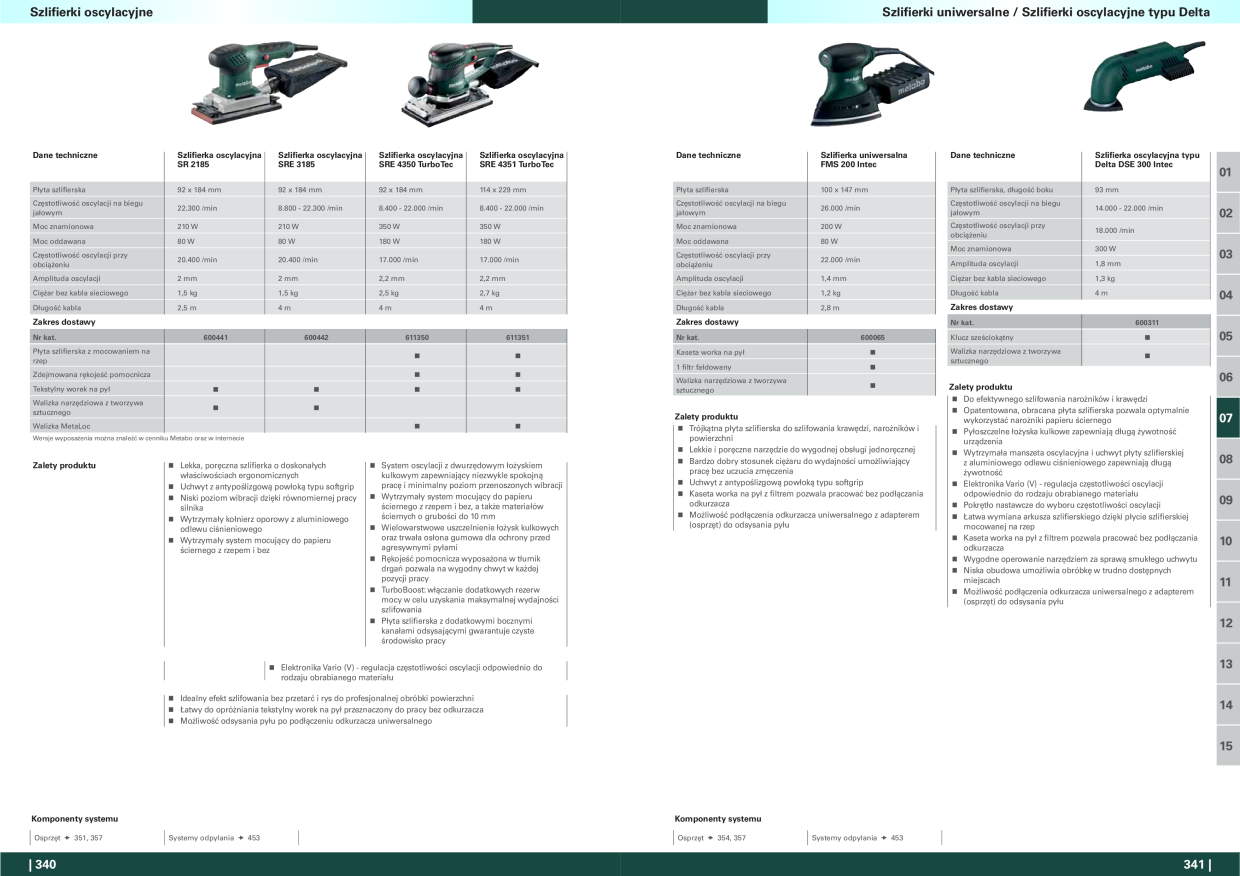Click the 'Klucz sześciokątny' row label
Image resolution: width=1240 pixels, height=876 pixels.
point(981,337)
